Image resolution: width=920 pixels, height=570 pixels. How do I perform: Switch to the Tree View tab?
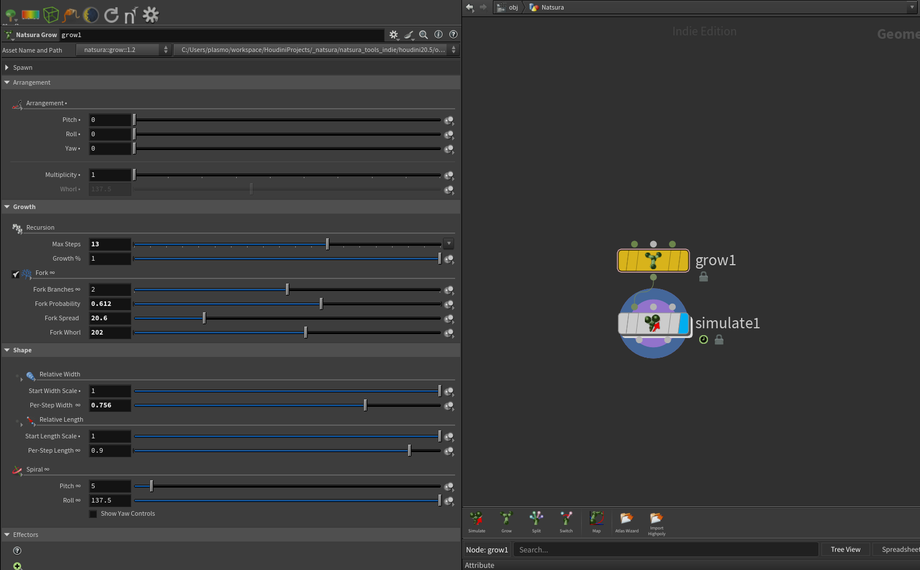(845, 549)
